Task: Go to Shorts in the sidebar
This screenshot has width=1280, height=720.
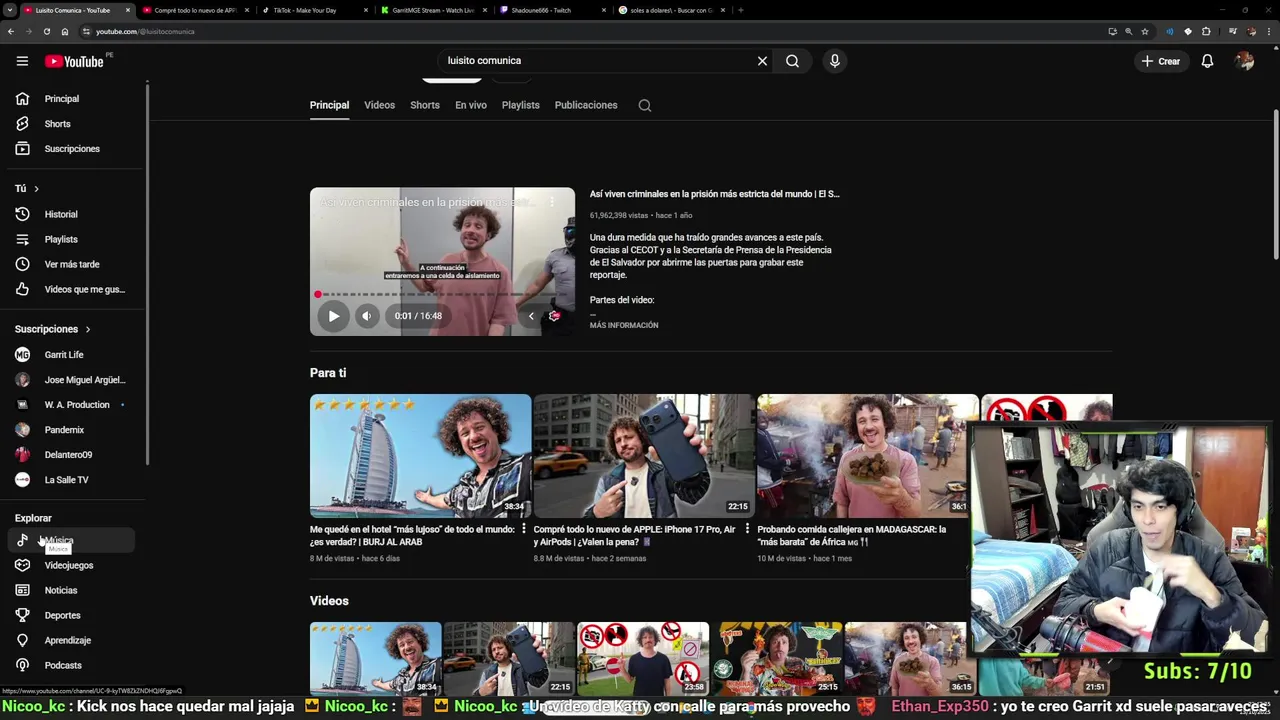Action: 70,124
